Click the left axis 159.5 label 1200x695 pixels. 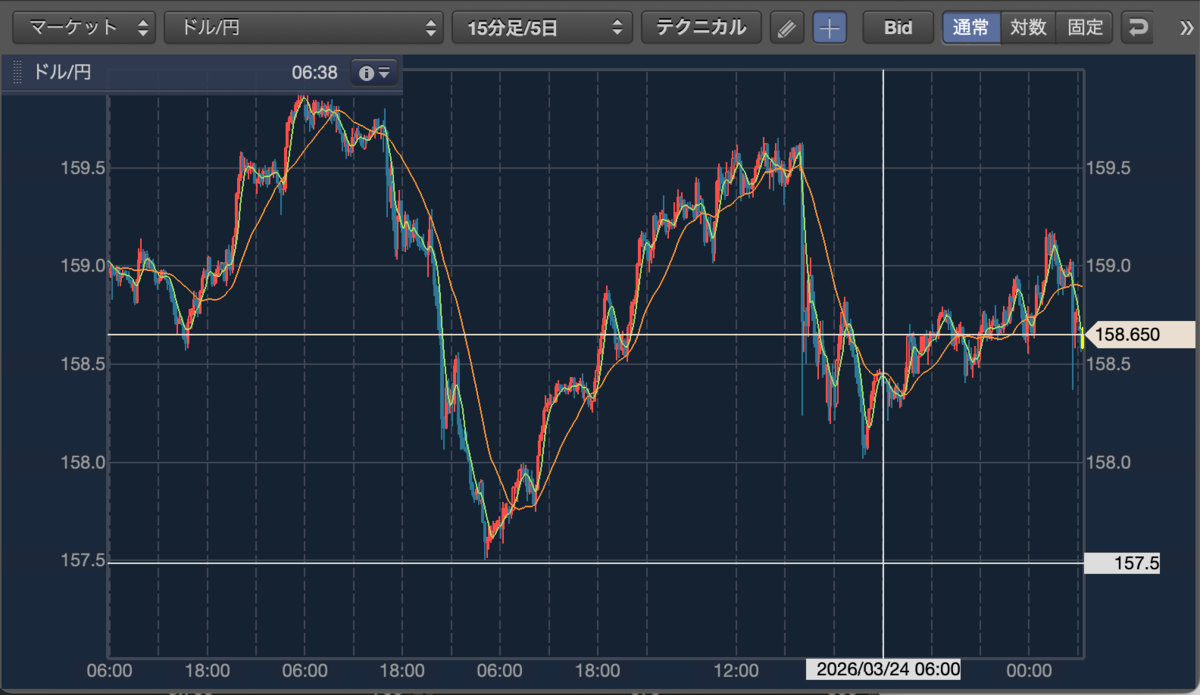tap(83, 168)
